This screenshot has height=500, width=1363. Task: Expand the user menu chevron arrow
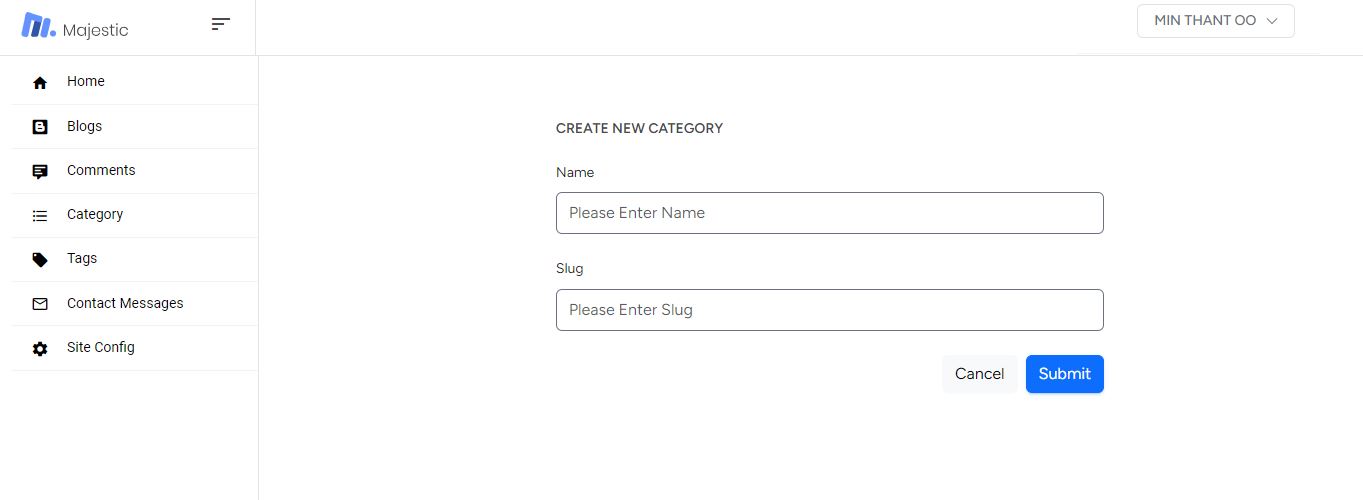pyautogui.click(x=1272, y=21)
